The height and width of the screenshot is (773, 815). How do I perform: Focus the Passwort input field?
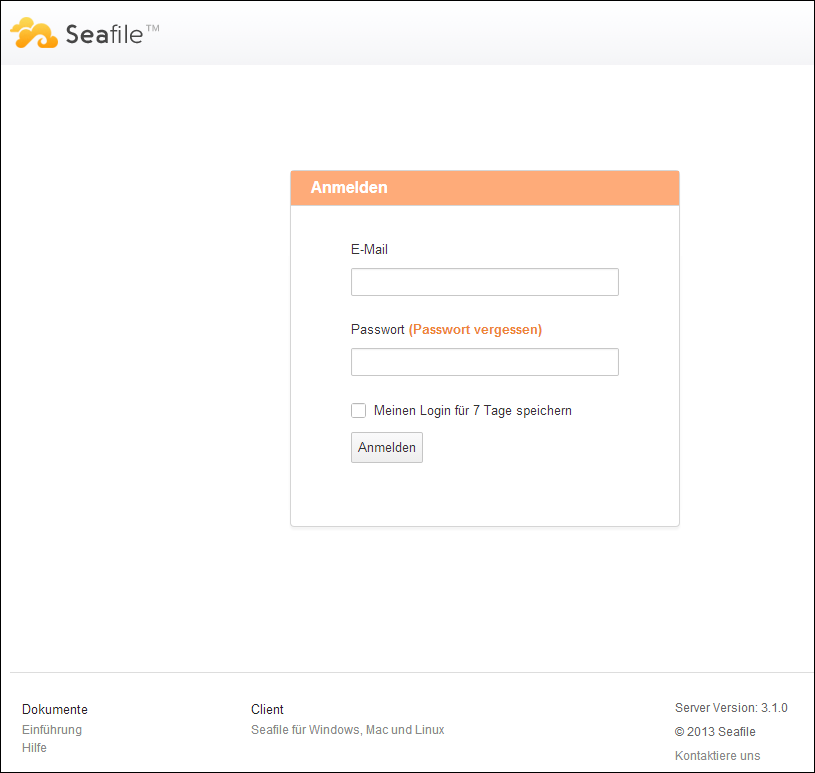(x=484, y=362)
